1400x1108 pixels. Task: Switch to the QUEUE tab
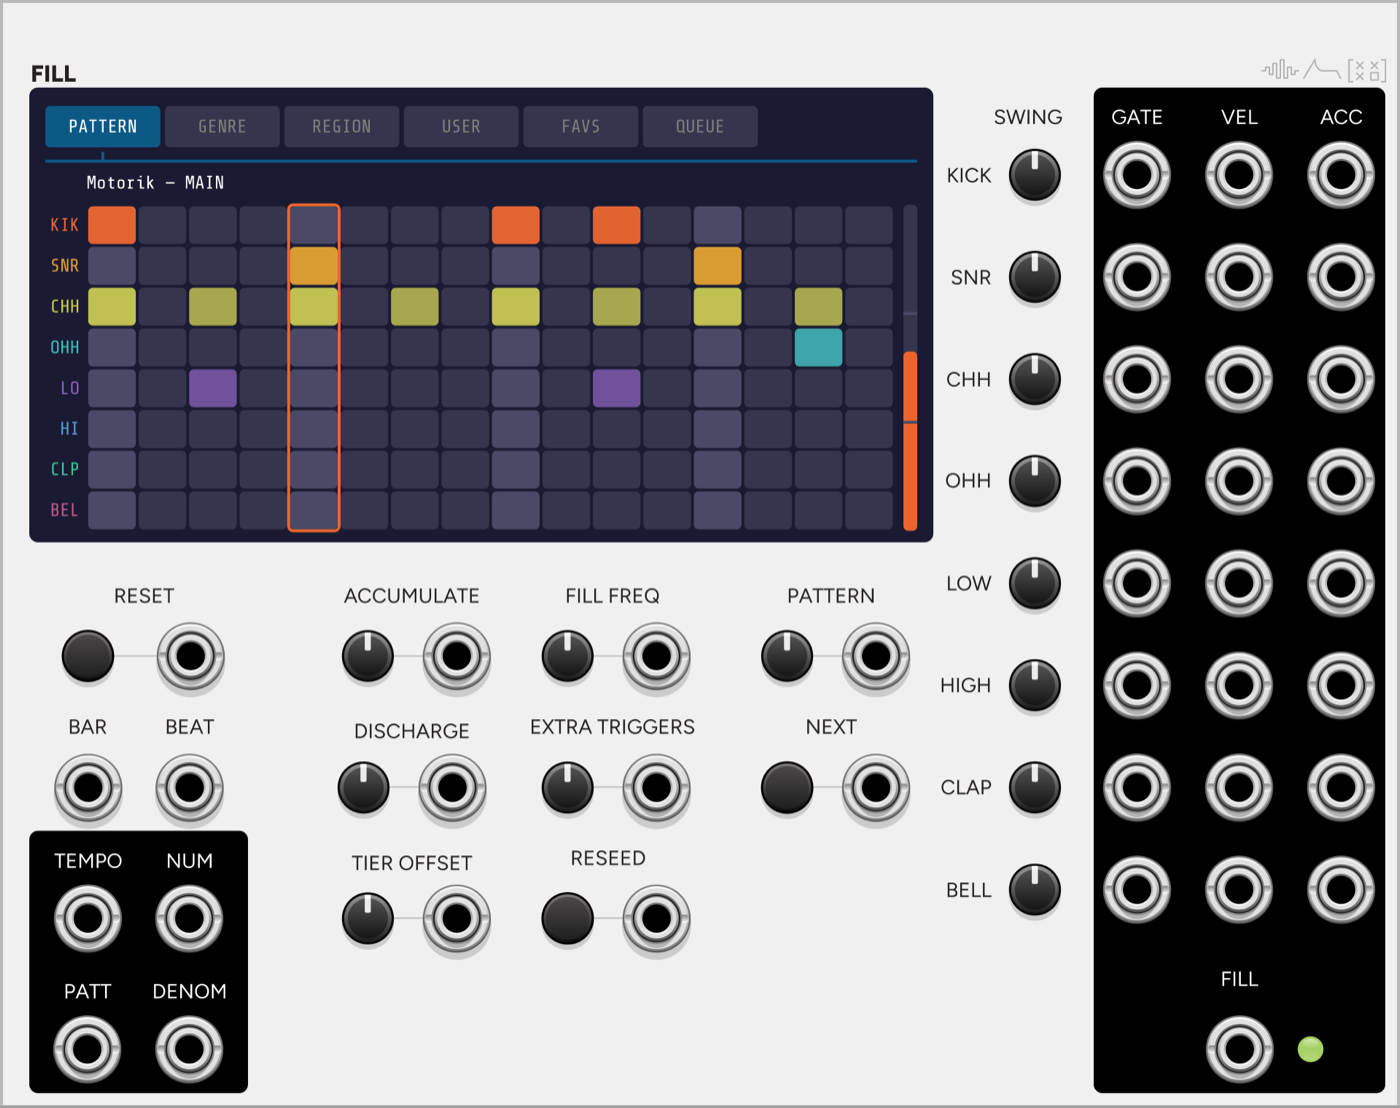pos(700,127)
